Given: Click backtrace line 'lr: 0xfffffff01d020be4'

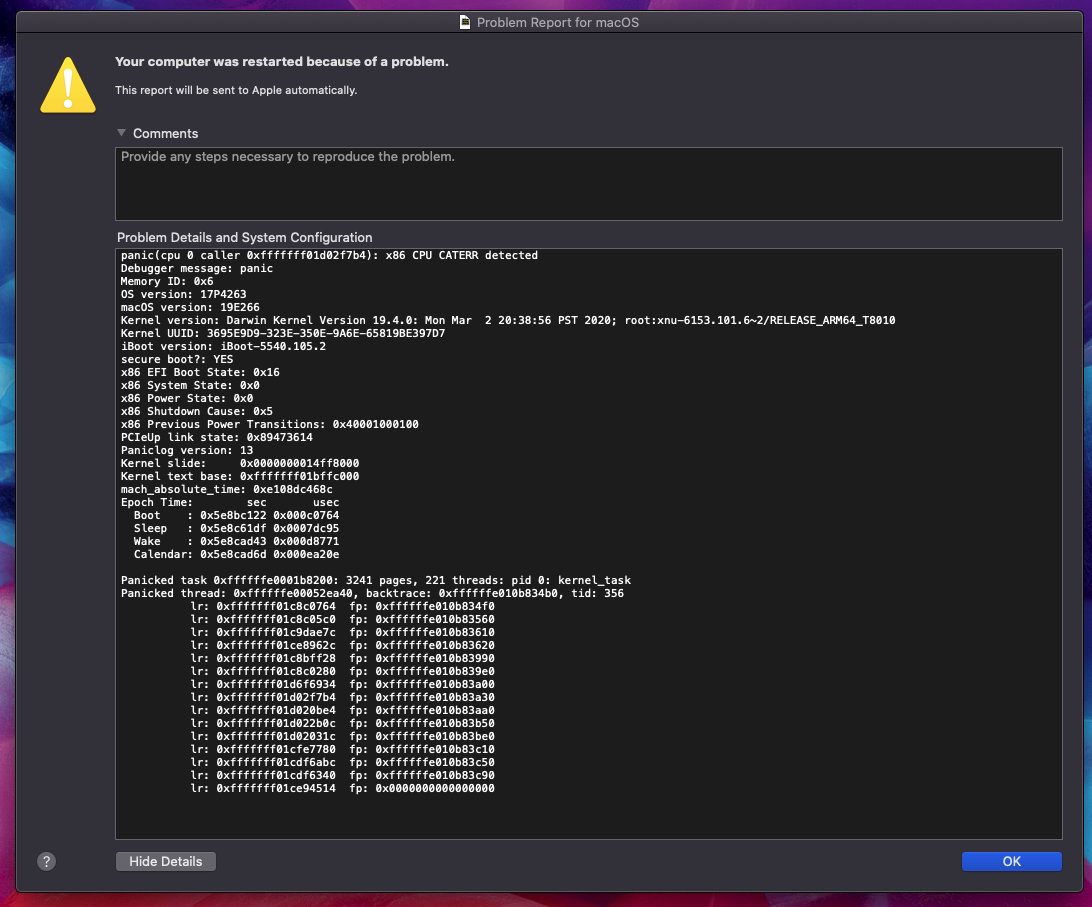Looking at the screenshot, I should point(343,711).
